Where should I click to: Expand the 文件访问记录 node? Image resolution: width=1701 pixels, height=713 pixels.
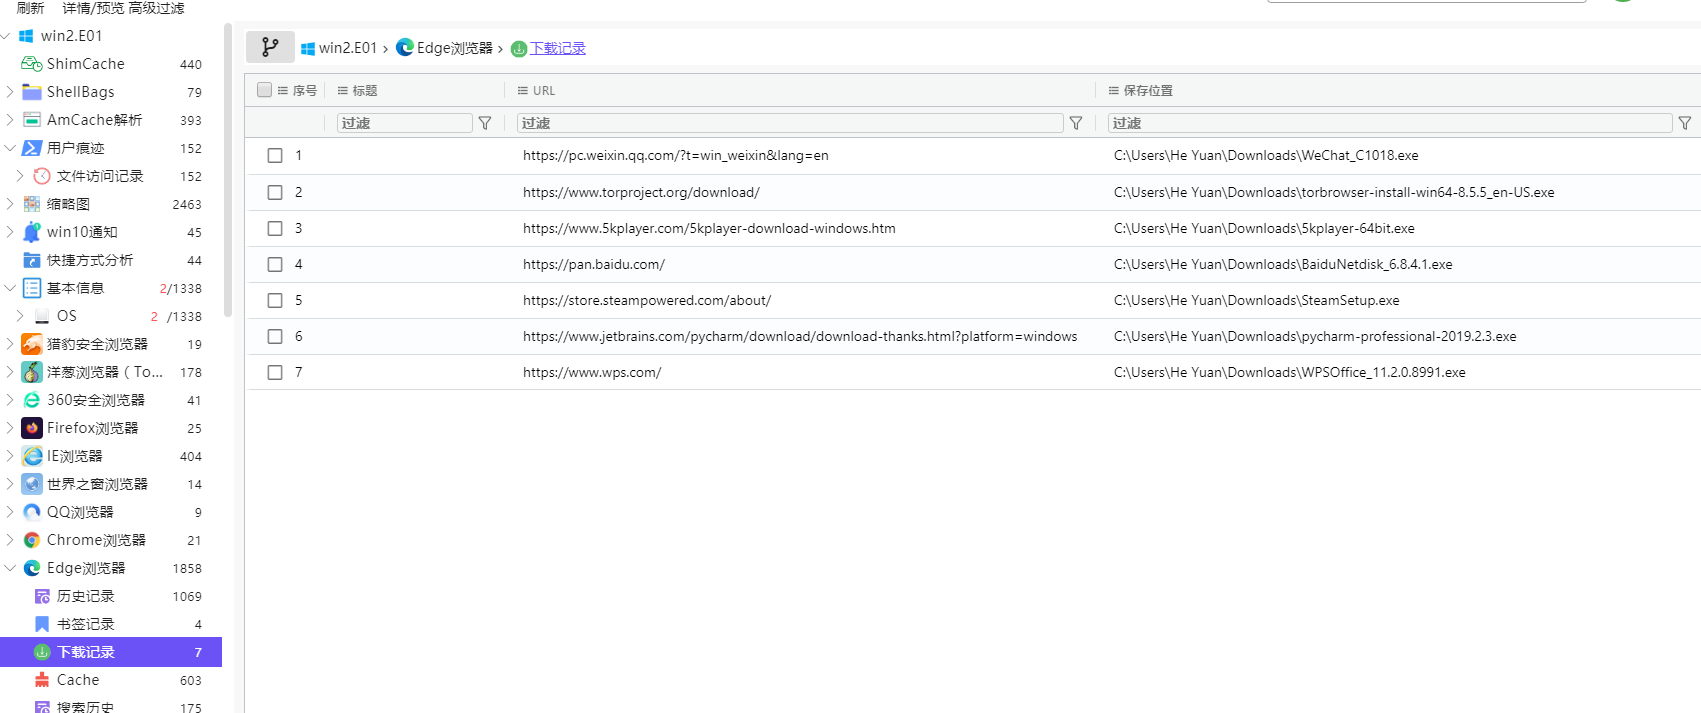tap(19, 176)
